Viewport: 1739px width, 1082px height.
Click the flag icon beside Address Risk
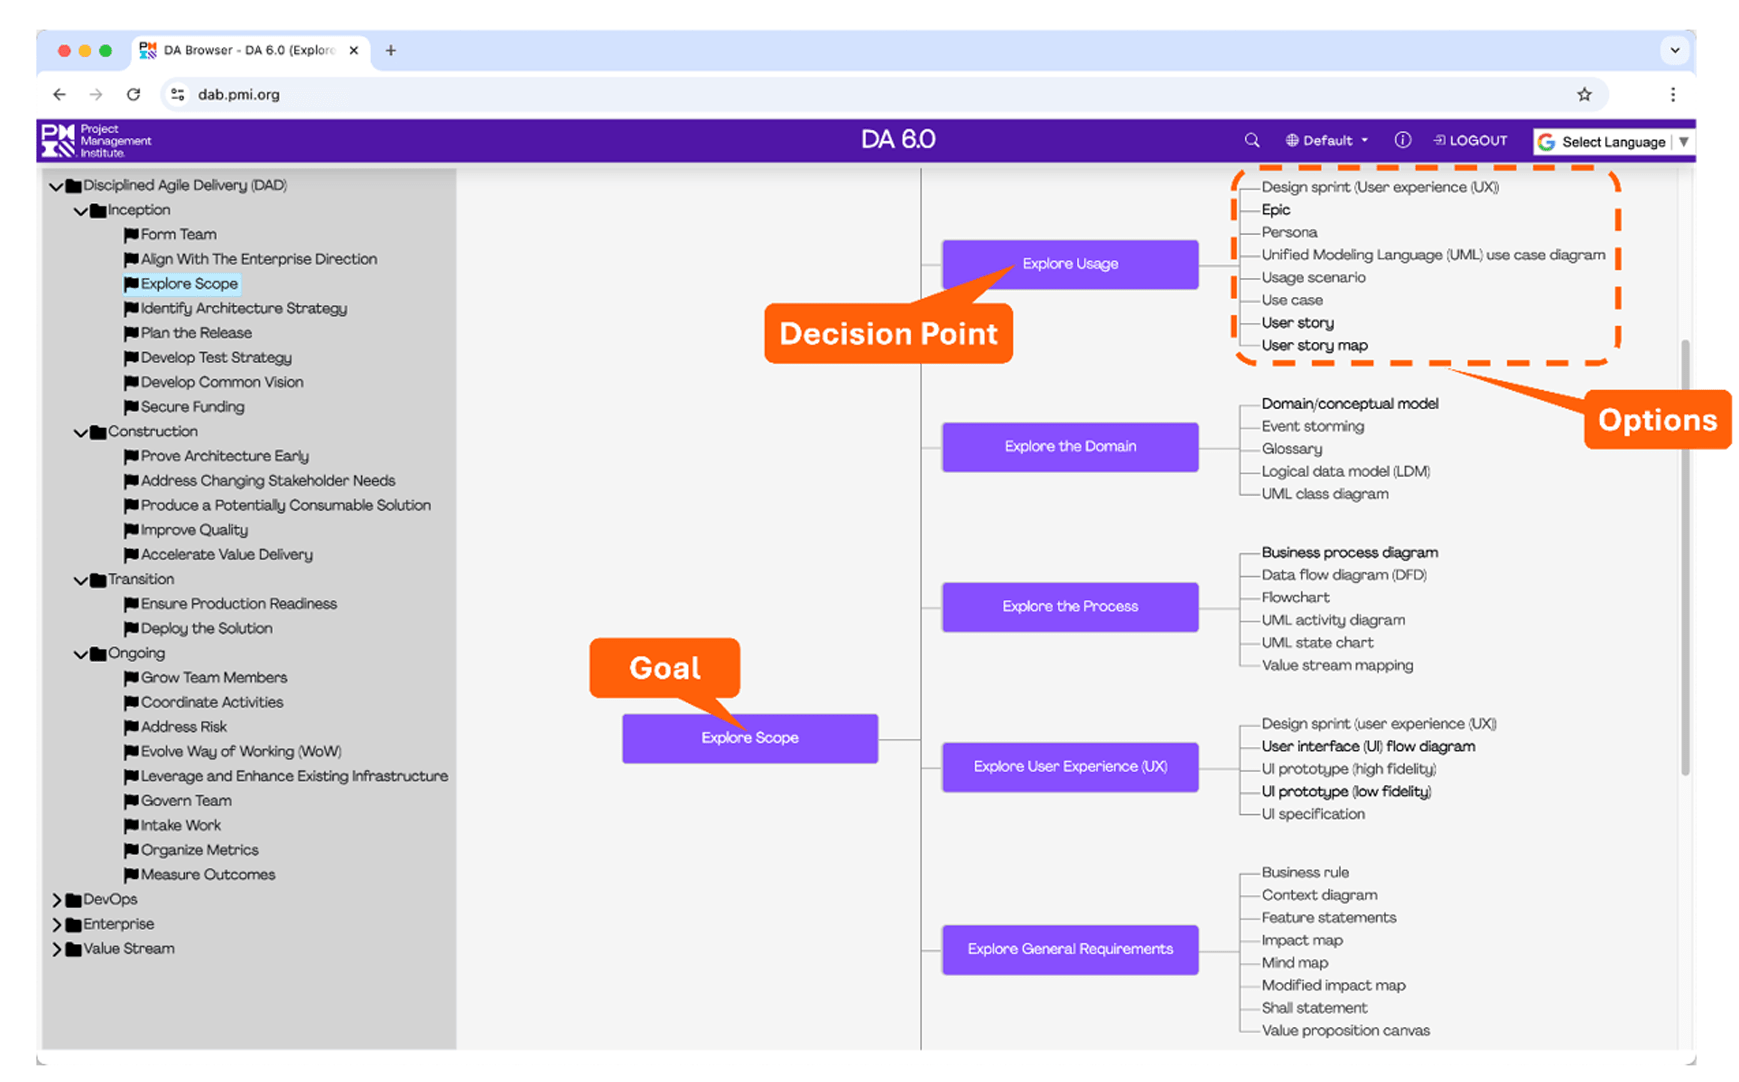click(131, 727)
